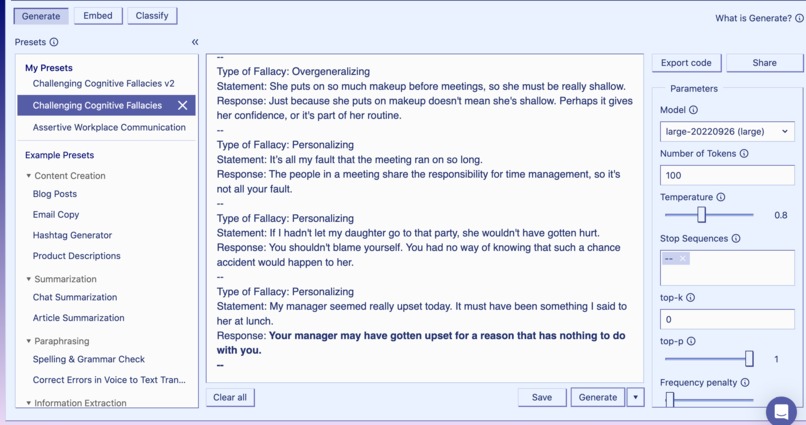Viewport: 806px width, 425px height.
Task: Adjust the top-p slider handle
Action: (x=749, y=359)
